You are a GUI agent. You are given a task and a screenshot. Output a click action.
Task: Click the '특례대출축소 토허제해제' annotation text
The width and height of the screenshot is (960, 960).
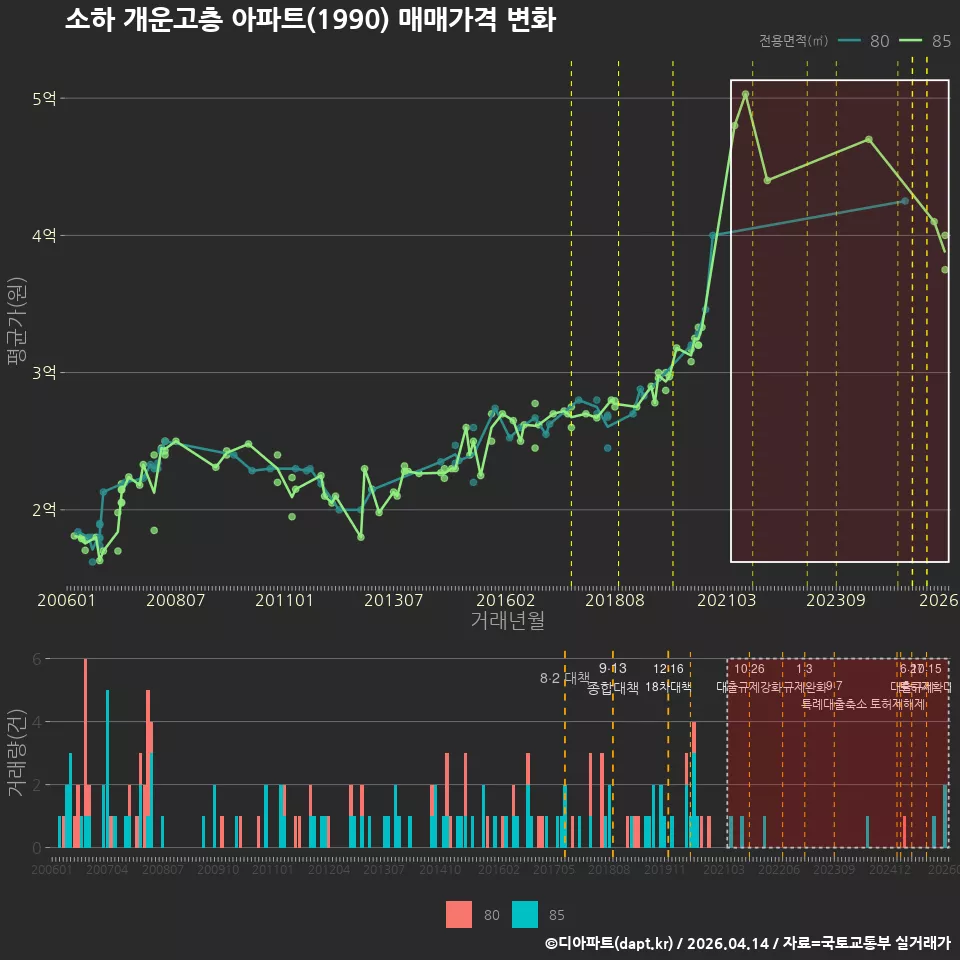tap(863, 704)
